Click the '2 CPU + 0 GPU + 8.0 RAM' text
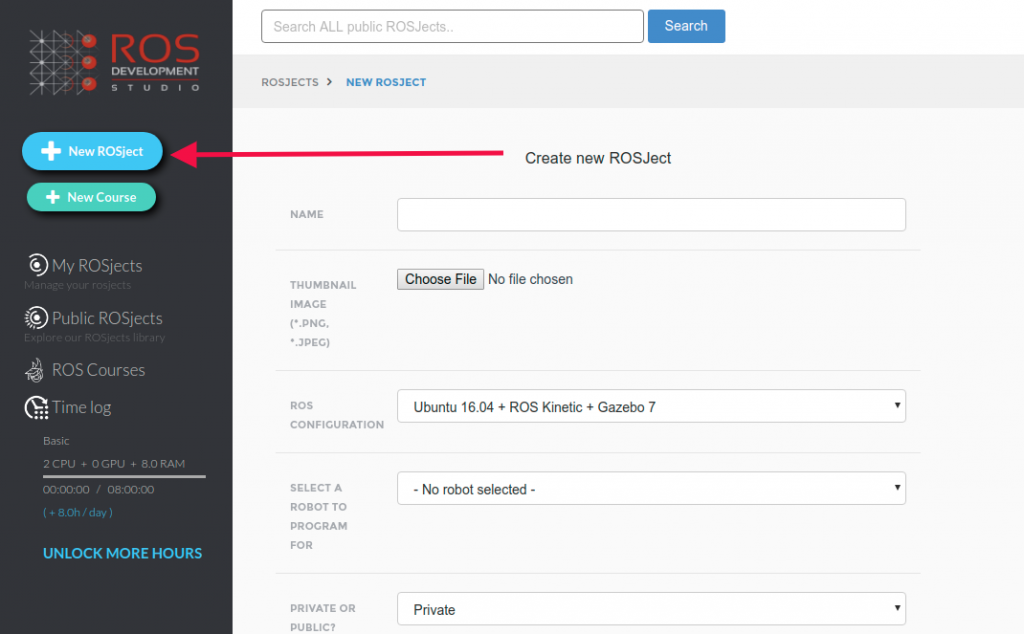 click(114, 464)
